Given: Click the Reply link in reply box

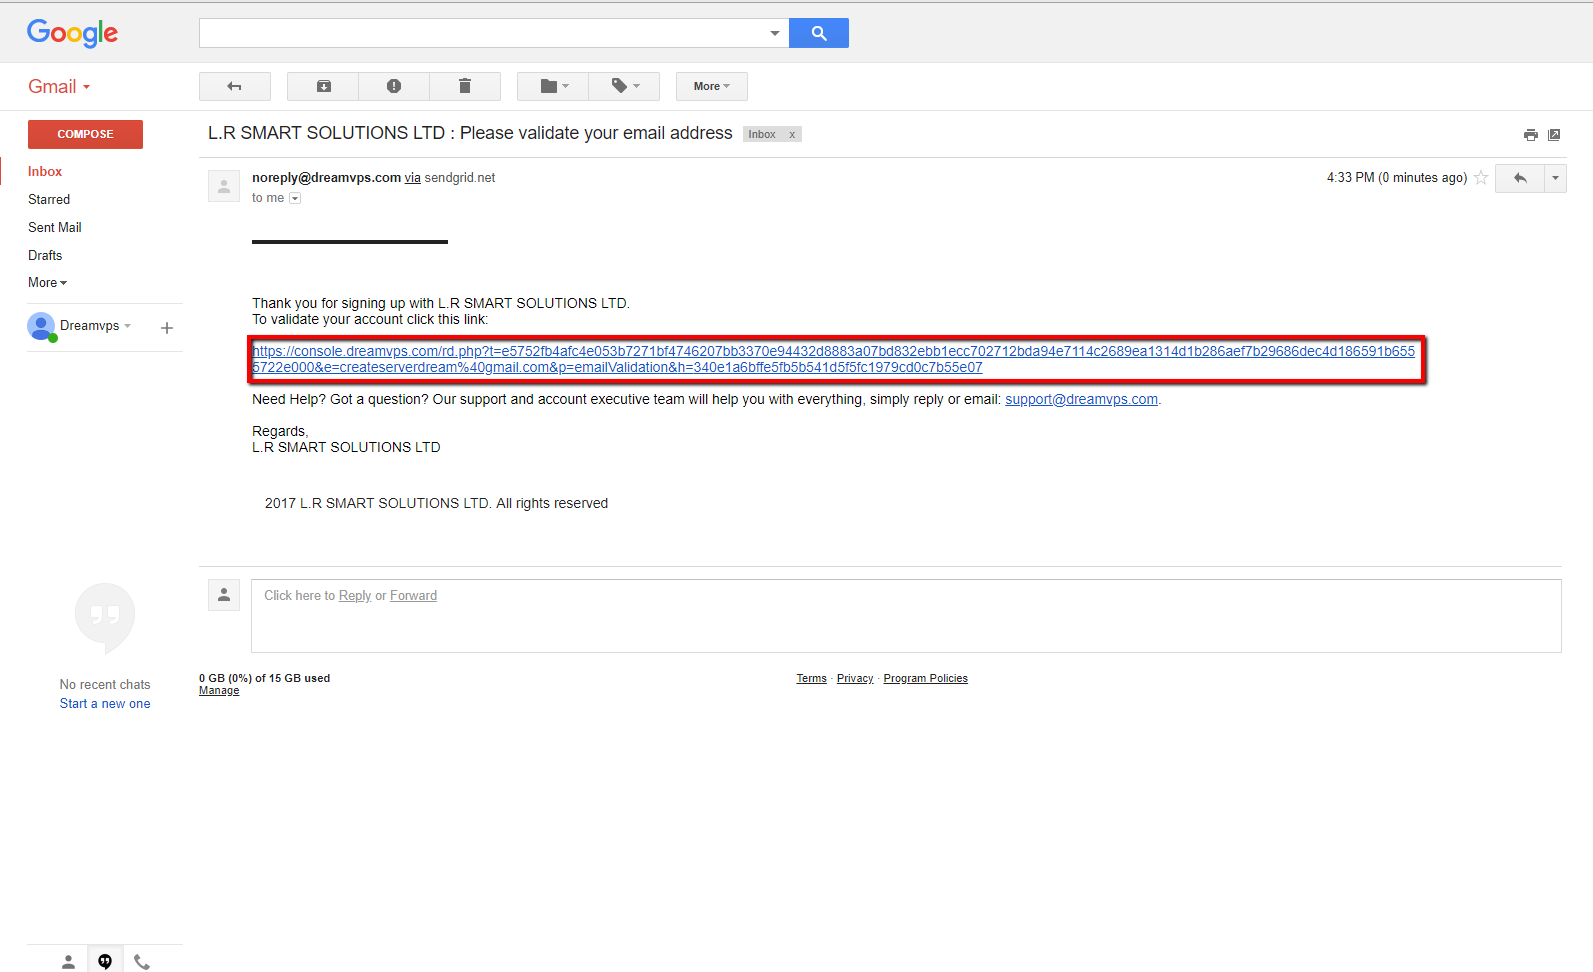Looking at the screenshot, I should [x=355, y=595].
